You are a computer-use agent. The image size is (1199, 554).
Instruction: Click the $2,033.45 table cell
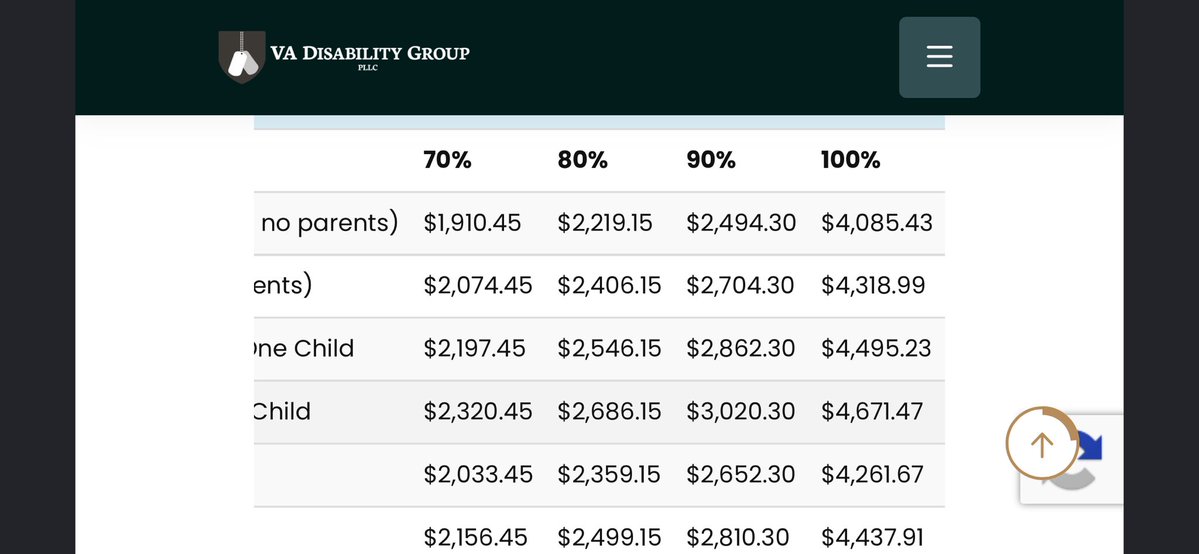coord(478,474)
